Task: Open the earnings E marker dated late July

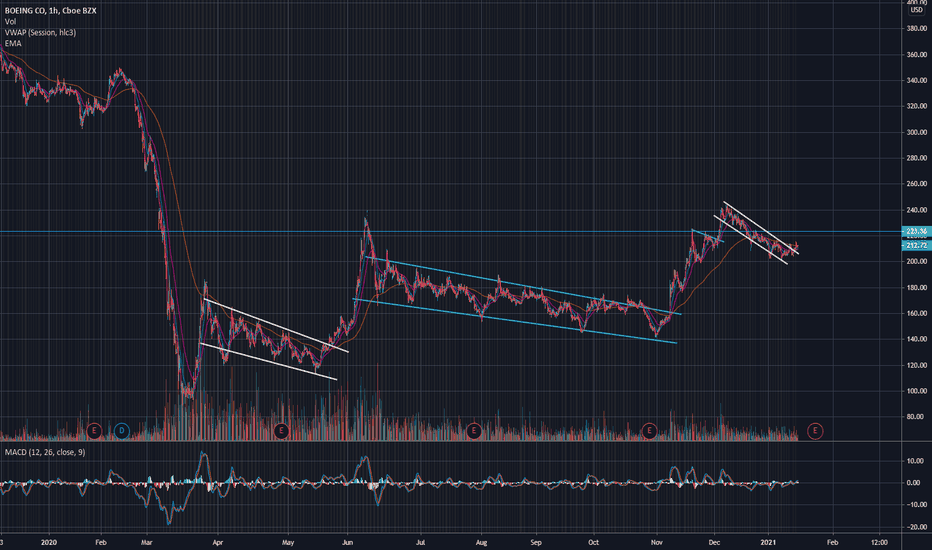Action: [474, 430]
